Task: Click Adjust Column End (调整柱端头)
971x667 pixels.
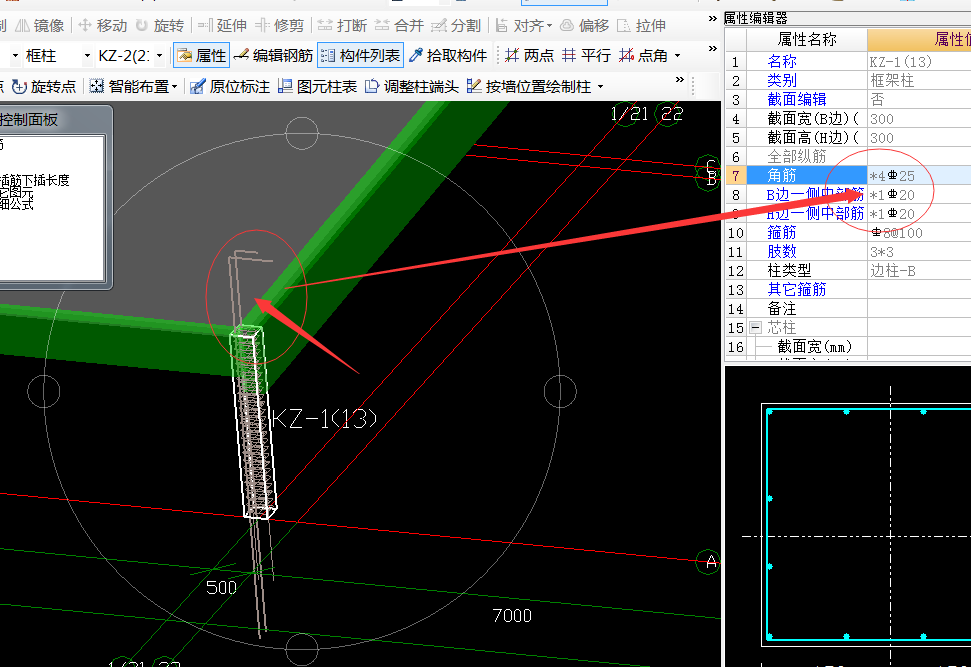Action: [x=412, y=87]
